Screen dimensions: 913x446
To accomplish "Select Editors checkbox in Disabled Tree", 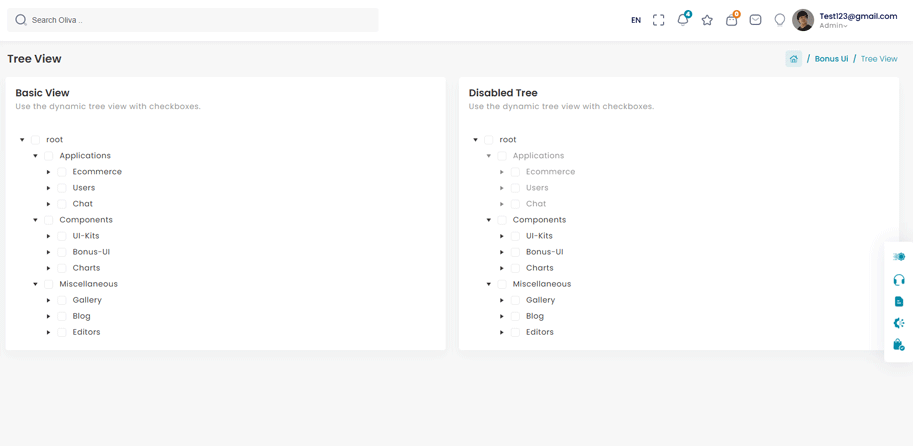I will point(515,332).
